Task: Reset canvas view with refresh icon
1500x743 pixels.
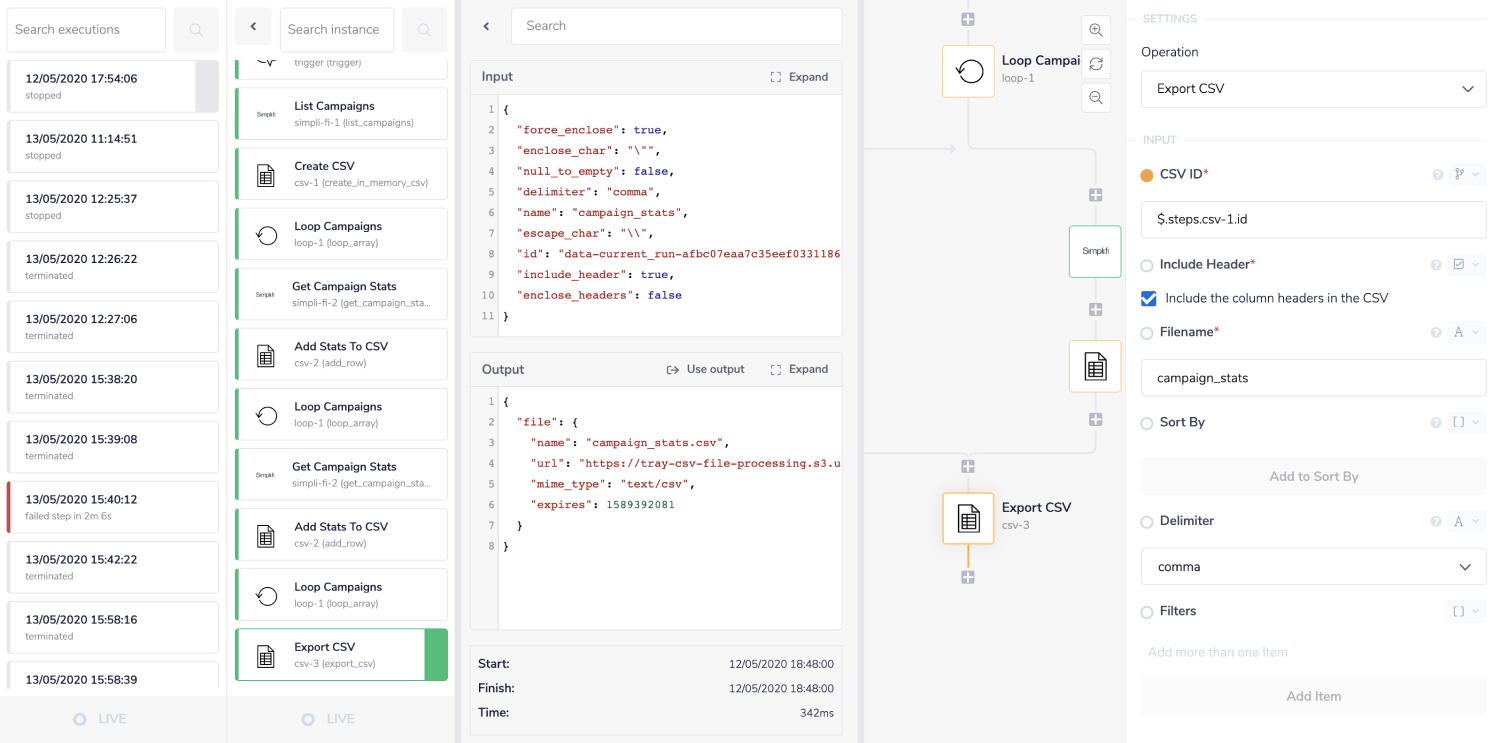Action: pos(1096,64)
